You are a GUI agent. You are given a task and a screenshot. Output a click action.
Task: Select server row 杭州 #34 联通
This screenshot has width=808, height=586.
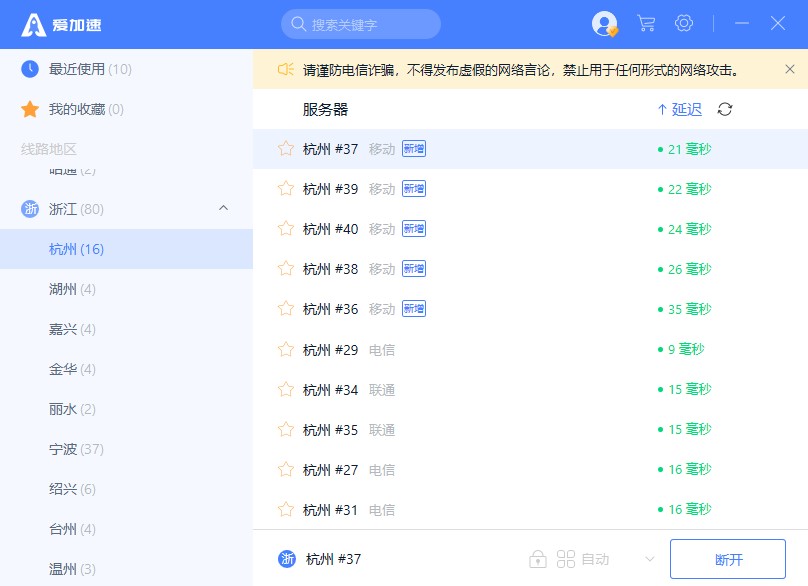[x=530, y=390]
